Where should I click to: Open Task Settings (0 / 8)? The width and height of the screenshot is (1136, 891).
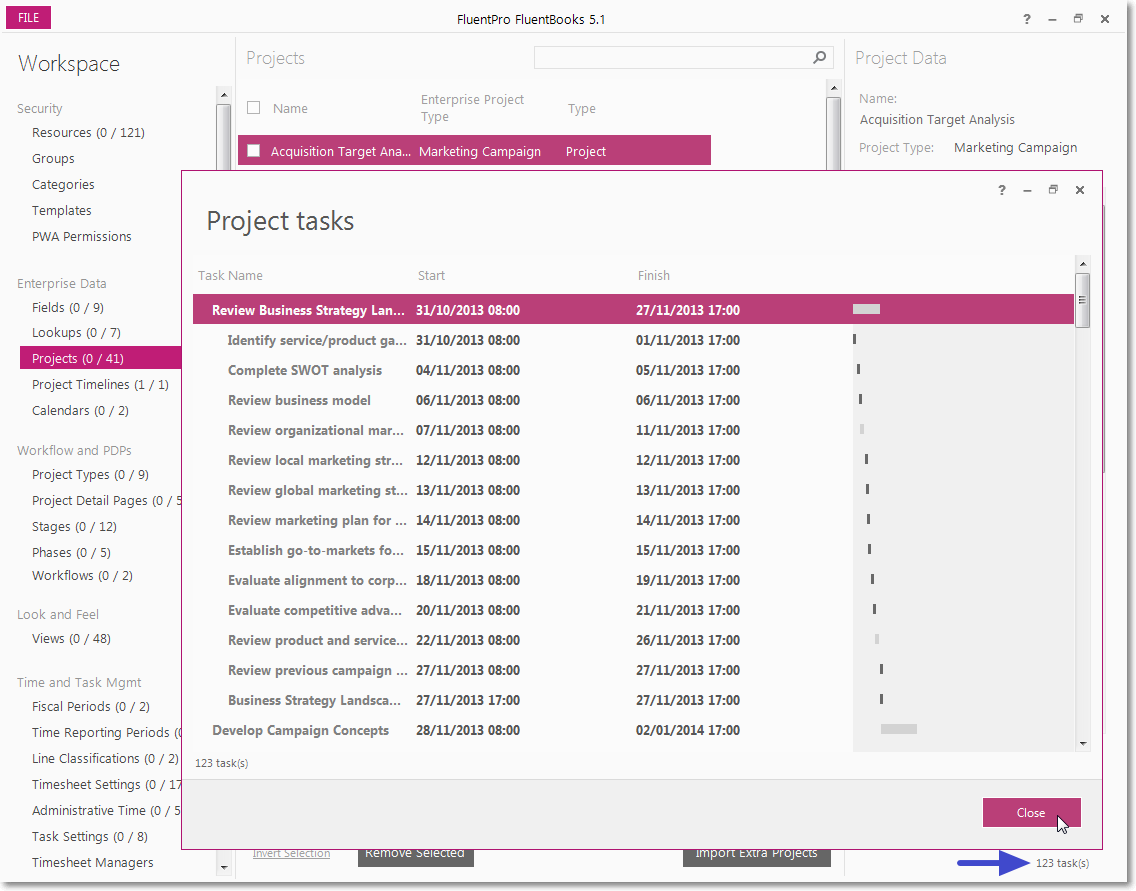coord(90,837)
